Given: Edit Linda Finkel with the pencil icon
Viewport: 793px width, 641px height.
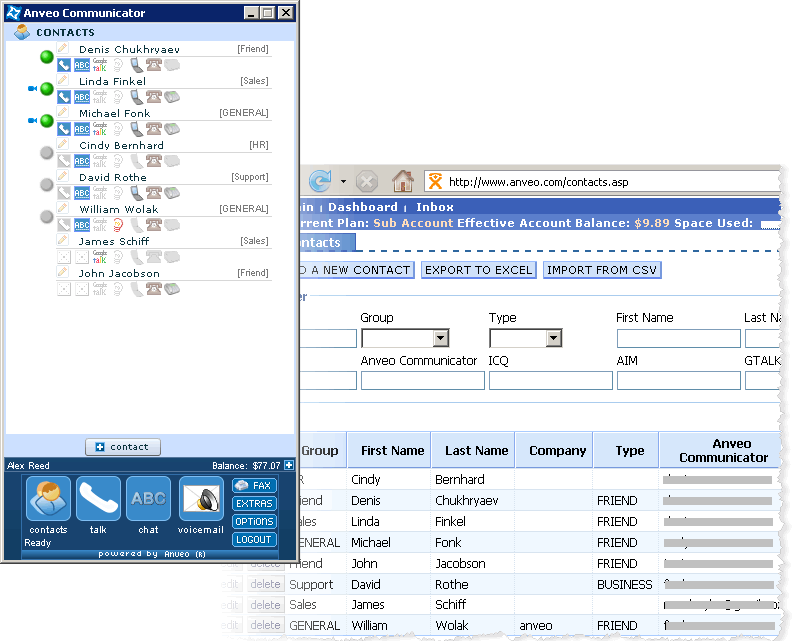Looking at the screenshot, I should coord(63,80).
